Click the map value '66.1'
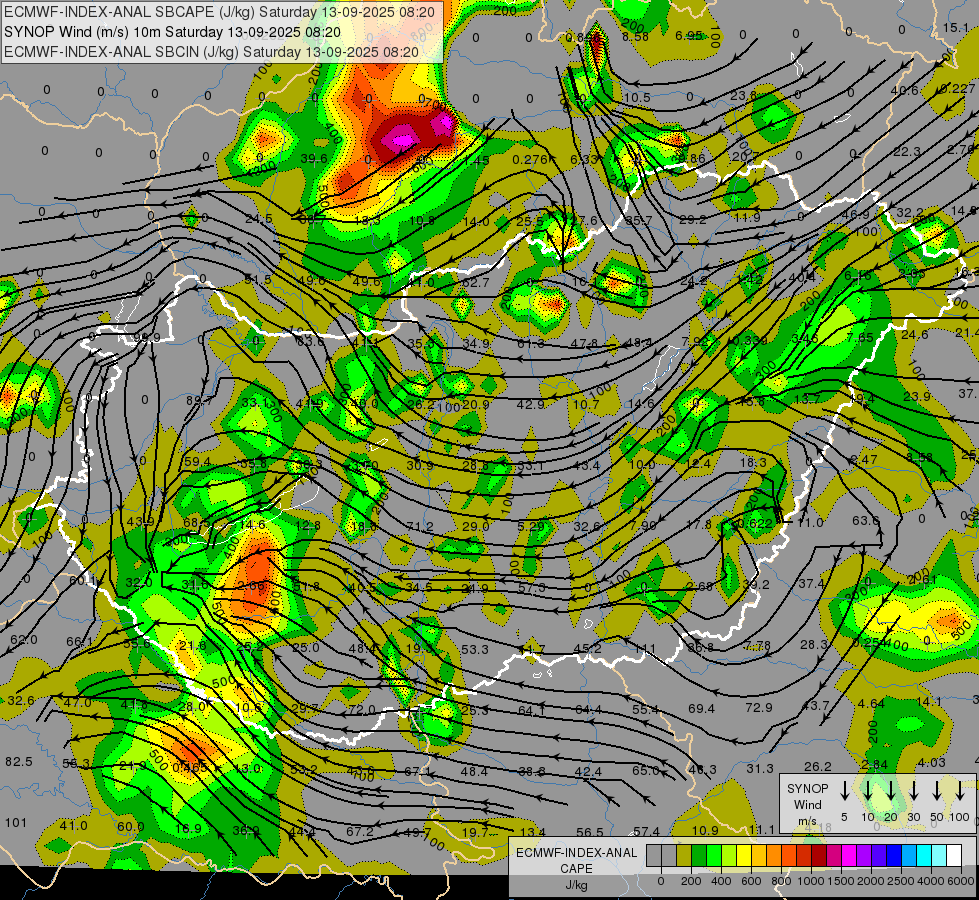Image resolution: width=979 pixels, height=900 pixels. coord(79,641)
